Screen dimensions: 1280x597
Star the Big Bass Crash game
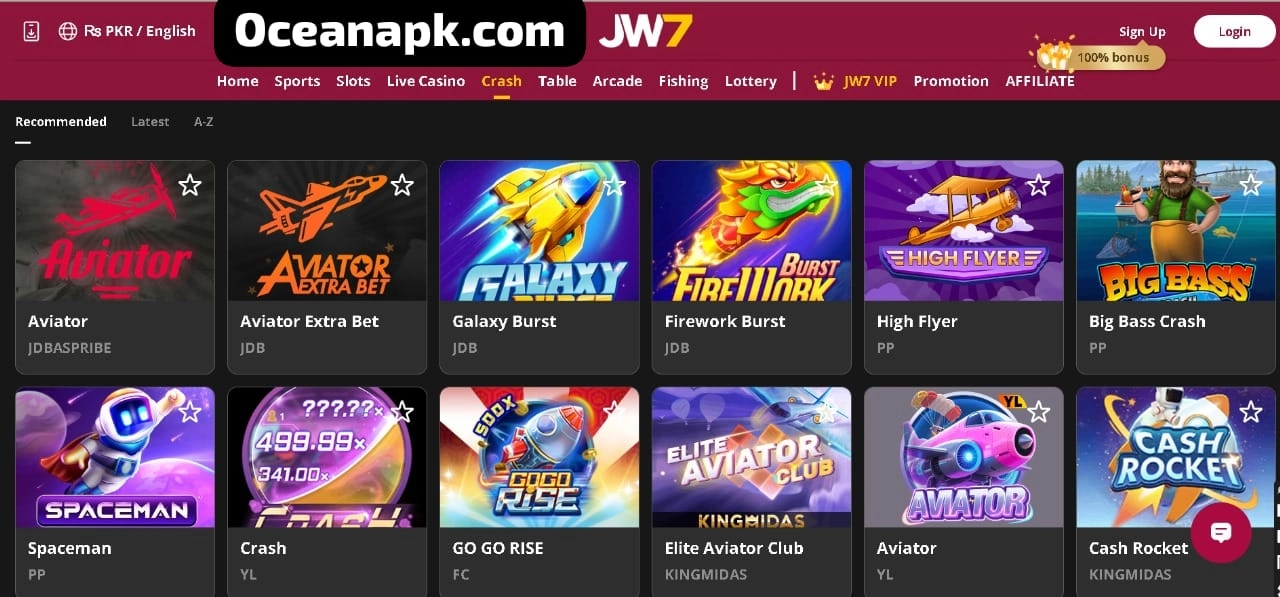(1251, 185)
